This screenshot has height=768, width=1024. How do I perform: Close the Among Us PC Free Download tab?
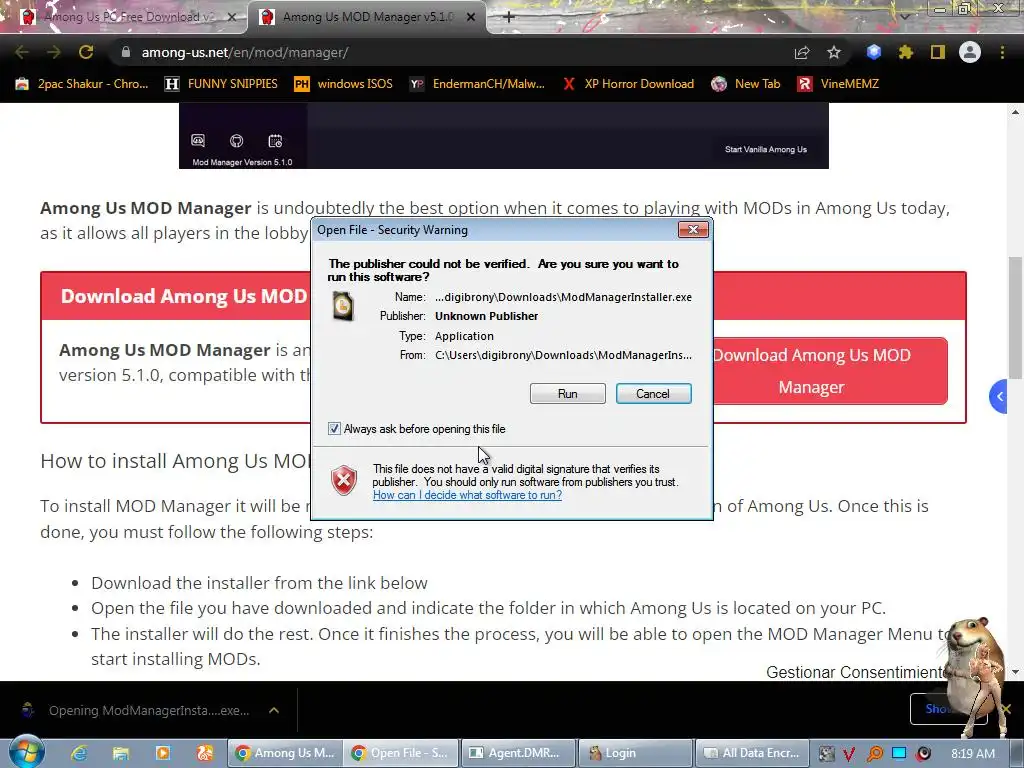231,17
